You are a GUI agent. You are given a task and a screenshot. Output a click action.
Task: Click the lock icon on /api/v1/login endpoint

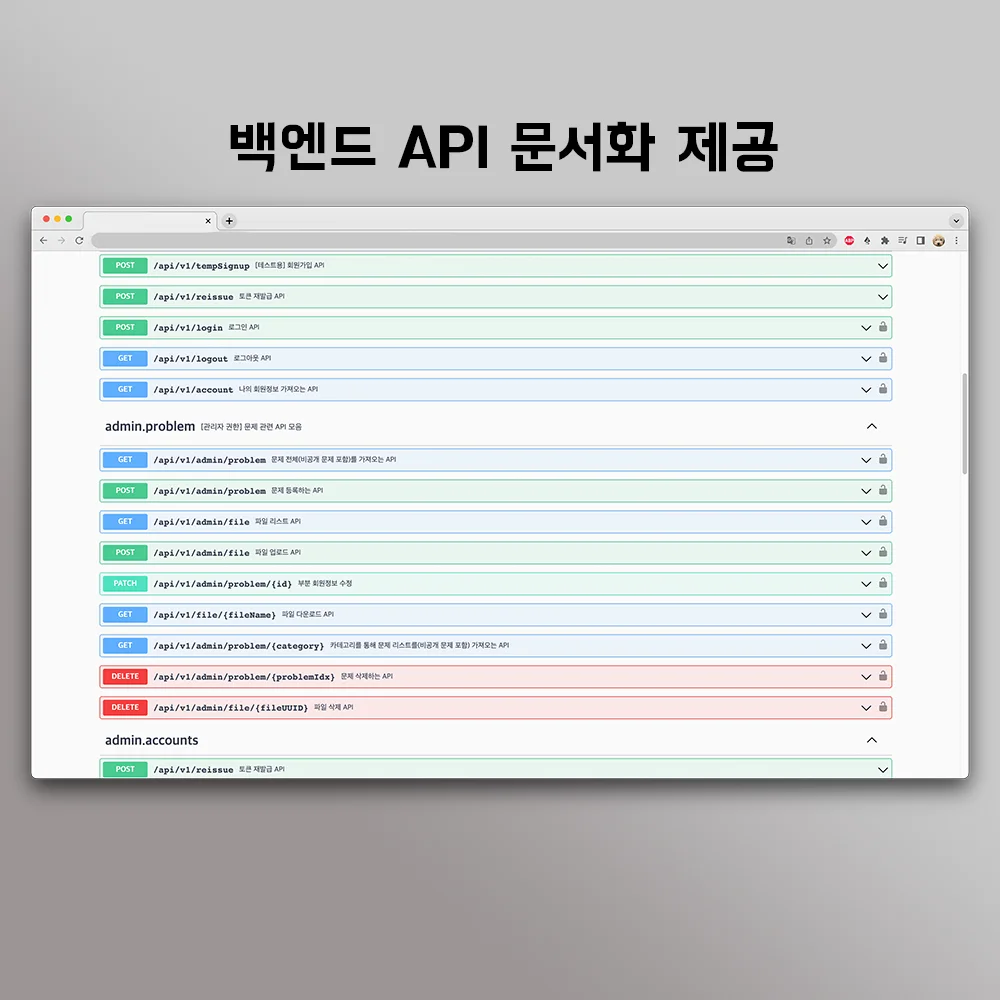[x=883, y=327]
